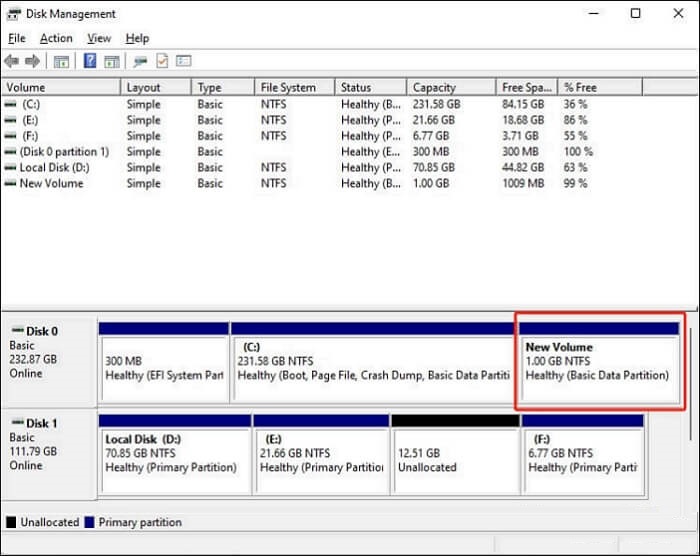Click Show/Hide Console Tree toolbar icon
This screenshot has width=700, height=556.
[61, 61]
